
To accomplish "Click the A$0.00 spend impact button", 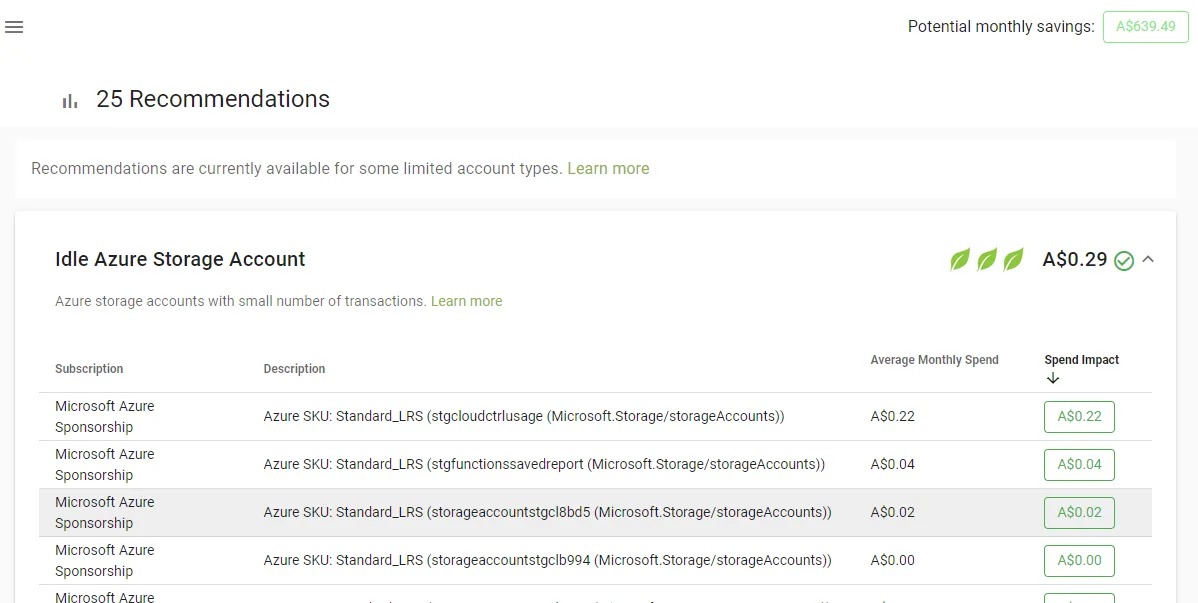I will coord(1079,561).
